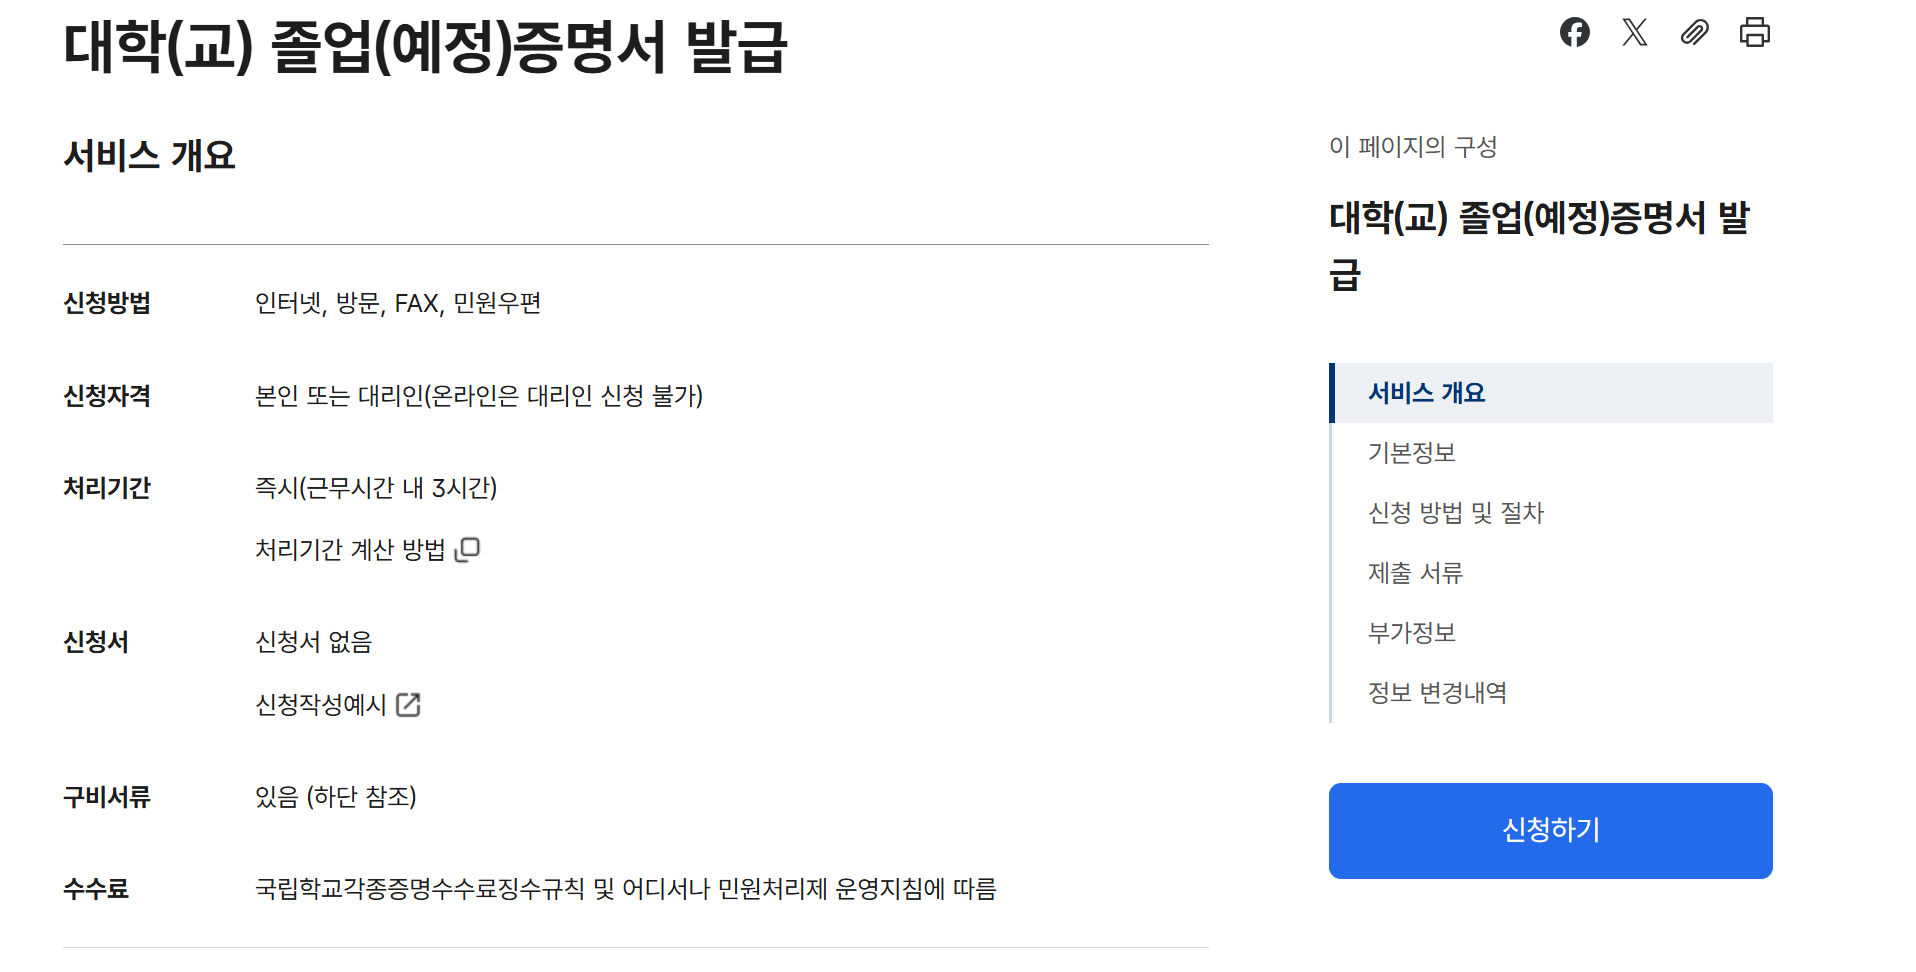Open the 신청작성예시 example link

coord(318,704)
